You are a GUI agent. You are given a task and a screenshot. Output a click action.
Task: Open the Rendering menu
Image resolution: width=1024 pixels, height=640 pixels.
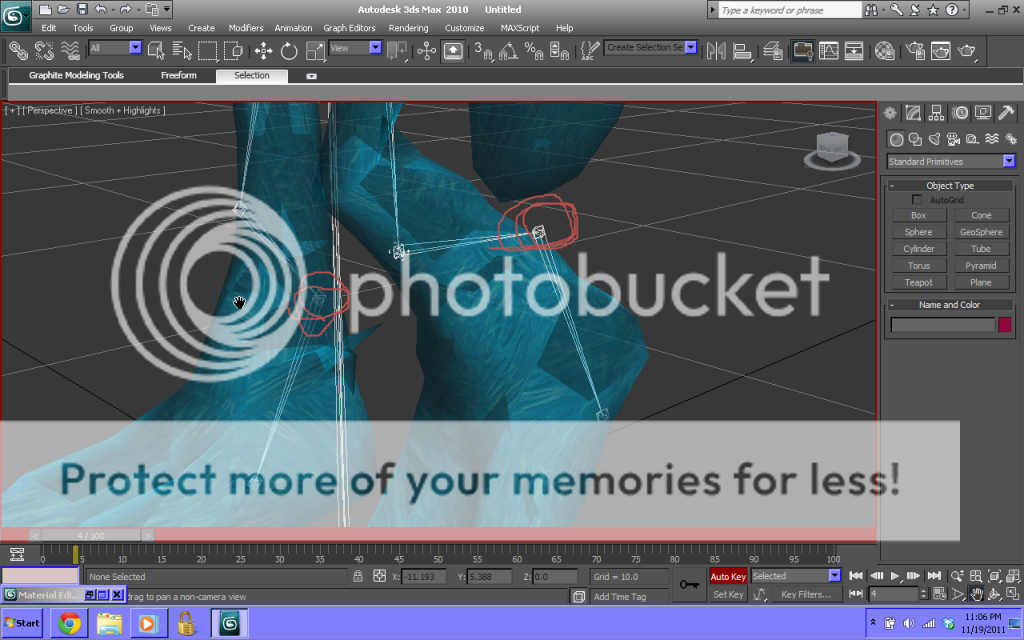(x=408, y=28)
